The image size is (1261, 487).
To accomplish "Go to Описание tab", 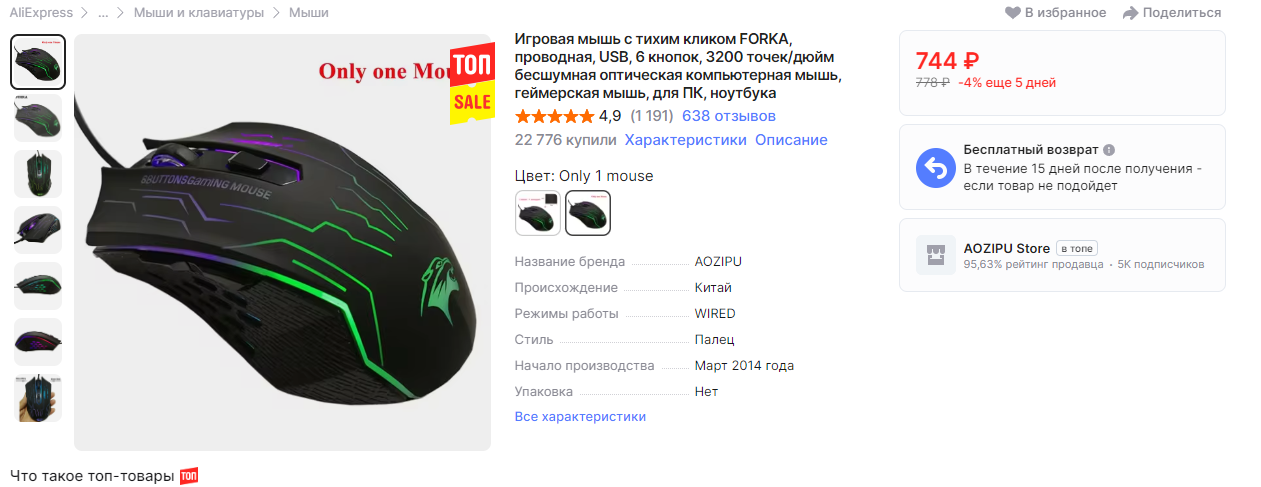I will point(791,140).
